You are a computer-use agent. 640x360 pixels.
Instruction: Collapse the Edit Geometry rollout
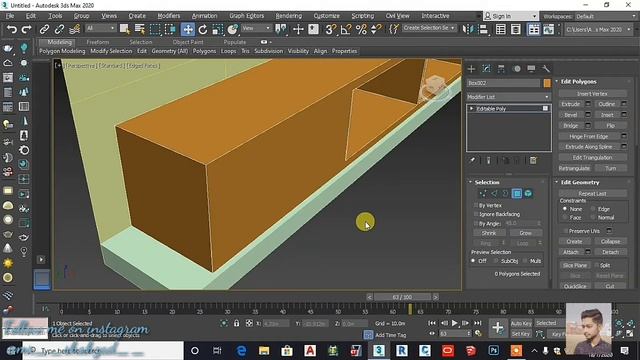tap(556, 182)
